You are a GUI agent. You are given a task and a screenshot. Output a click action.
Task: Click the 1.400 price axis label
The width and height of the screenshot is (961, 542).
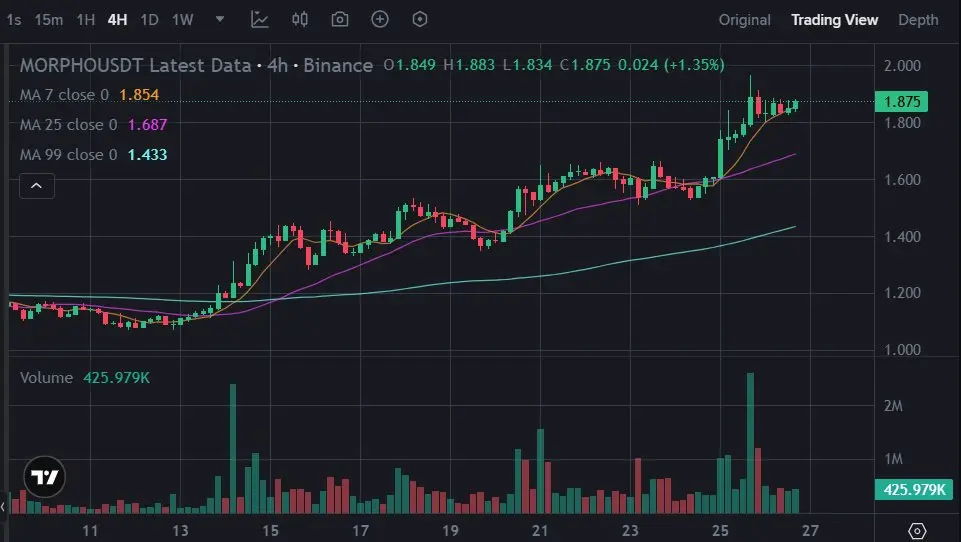click(x=902, y=237)
